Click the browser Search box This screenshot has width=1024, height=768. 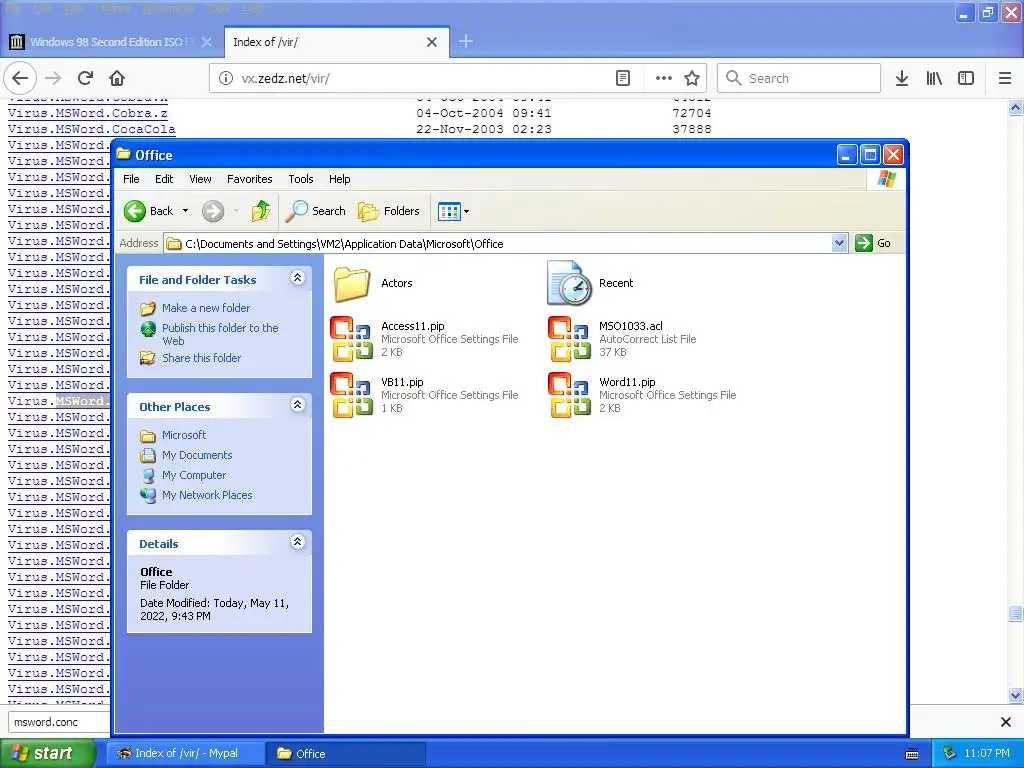click(799, 78)
